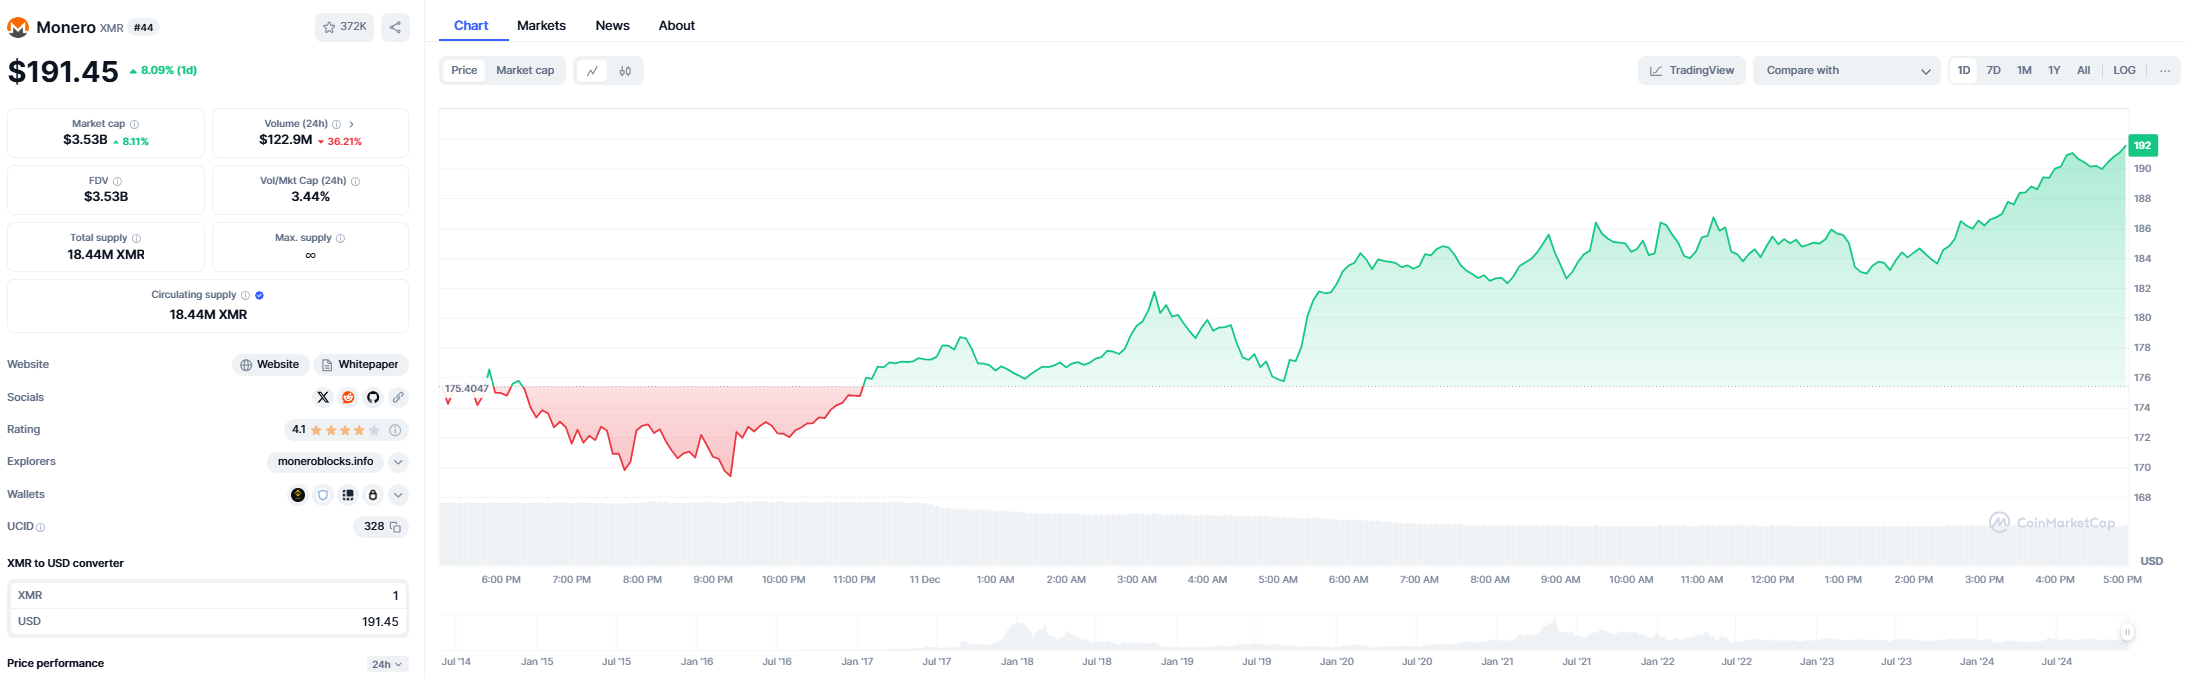Open the Compare with dropdown

click(1846, 71)
